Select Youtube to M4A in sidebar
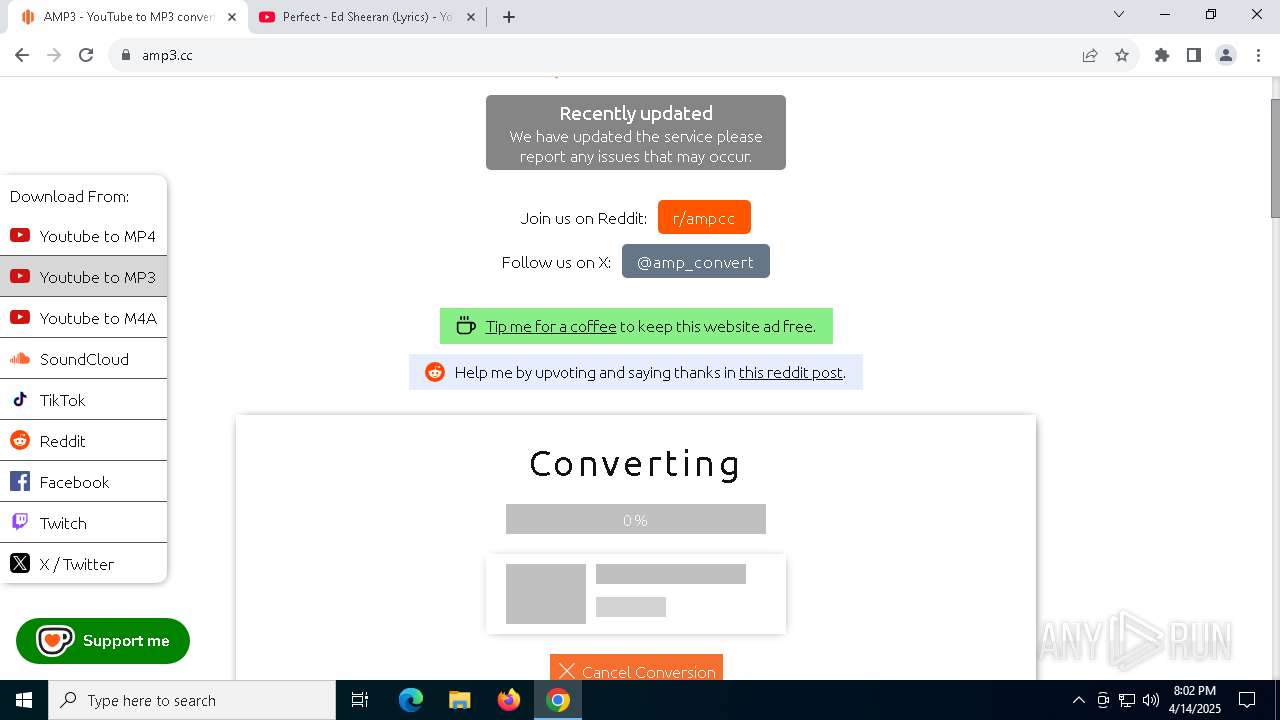 [x=83, y=318]
